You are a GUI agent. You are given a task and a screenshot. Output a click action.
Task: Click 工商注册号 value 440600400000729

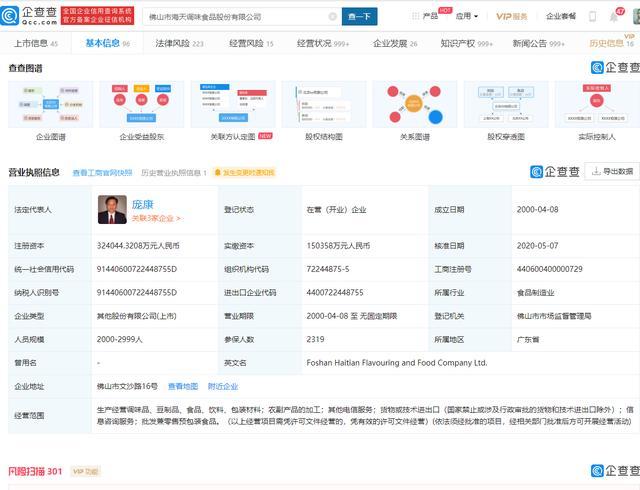pyautogui.click(x=549, y=269)
